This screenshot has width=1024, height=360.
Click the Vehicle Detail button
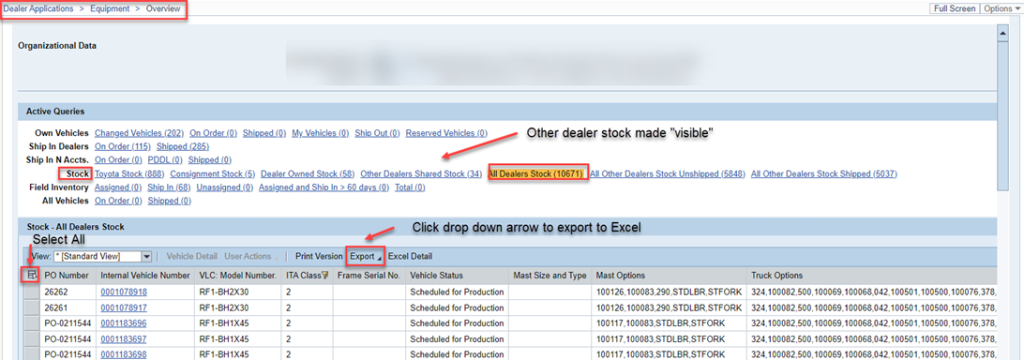tap(192, 256)
